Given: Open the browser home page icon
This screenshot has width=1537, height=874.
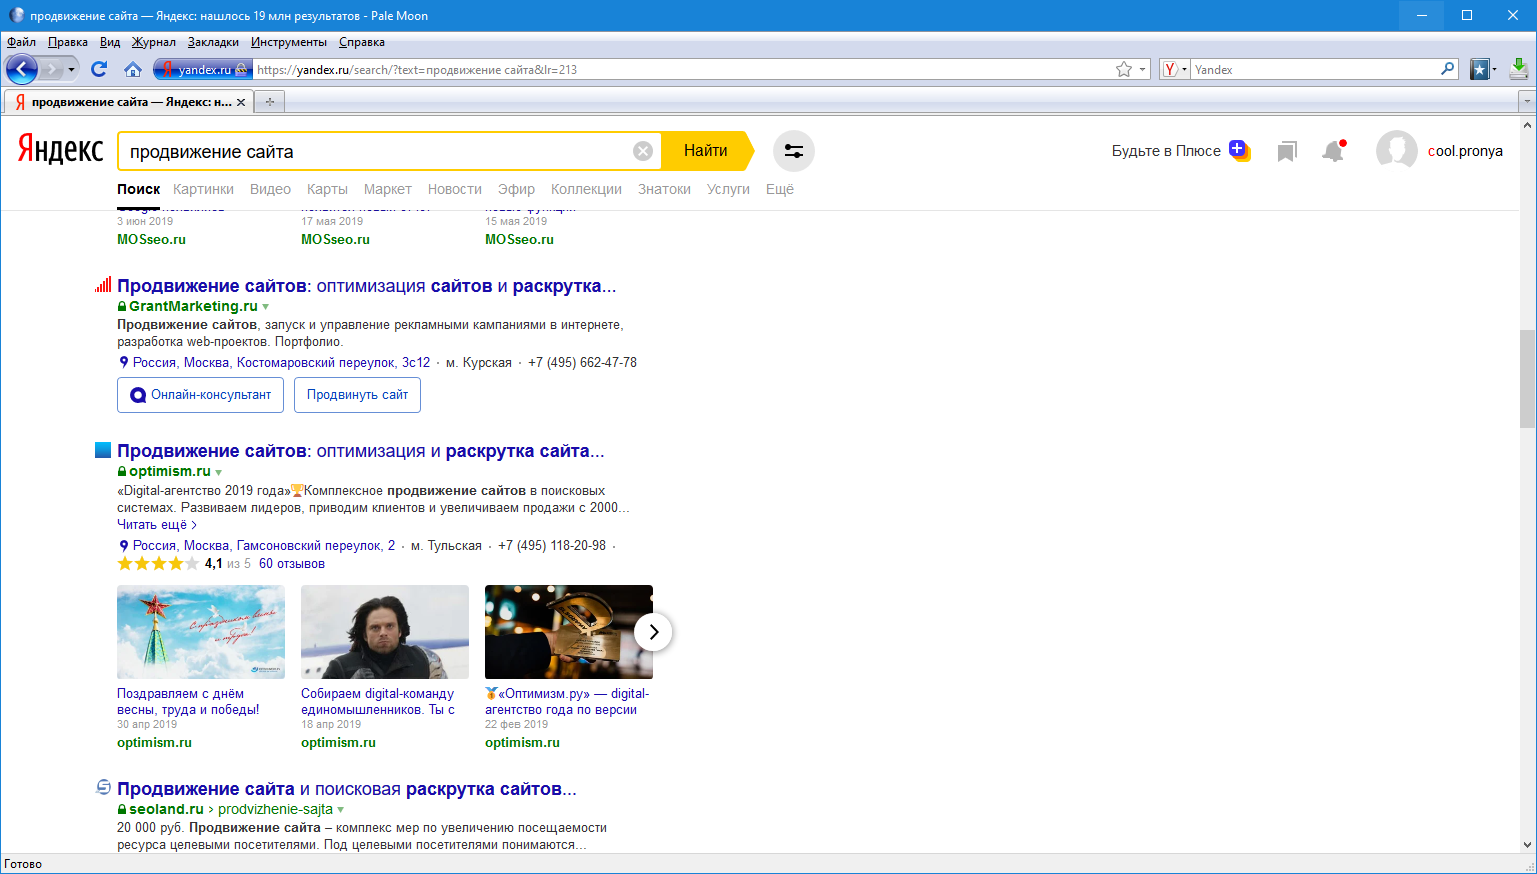Looking at the screenshot, I should (x=133, y=69).
